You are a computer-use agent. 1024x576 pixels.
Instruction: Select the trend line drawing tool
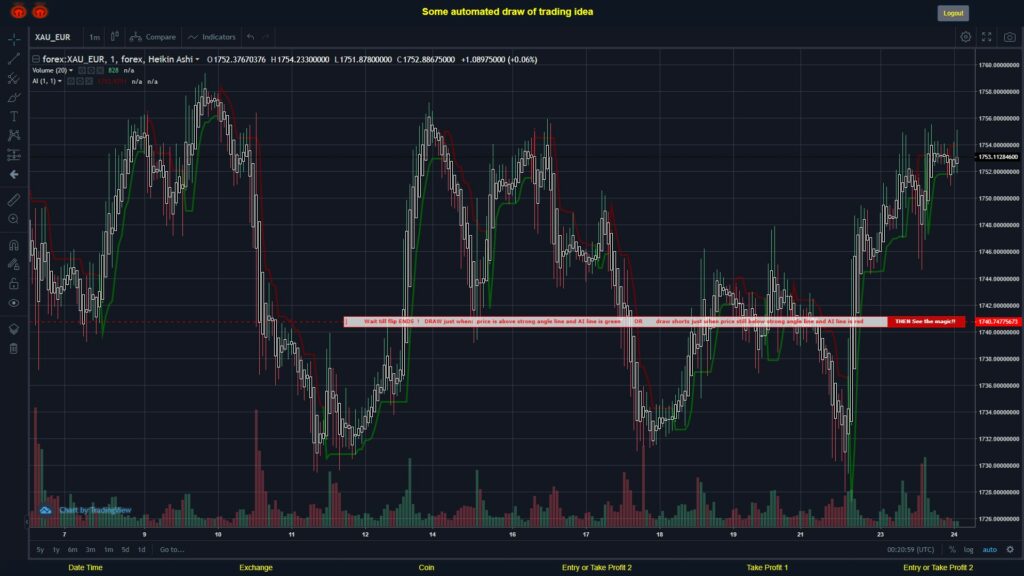tap(14, 59)
